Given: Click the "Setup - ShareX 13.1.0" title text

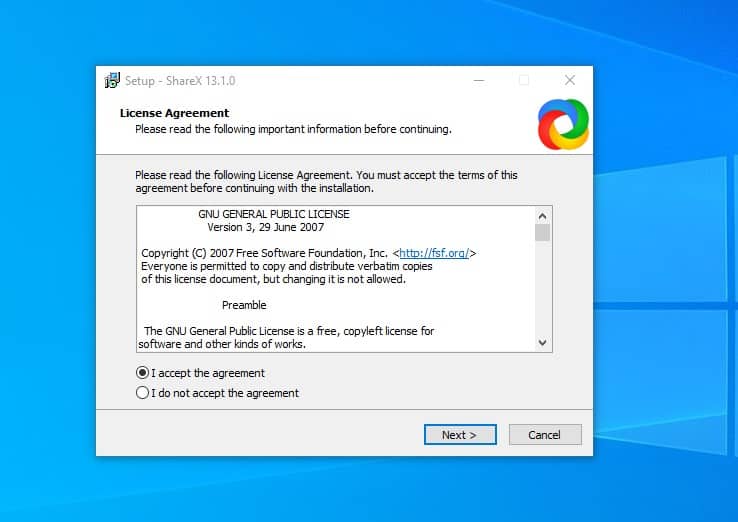Looking at the screenshot, I should (180, 81).
